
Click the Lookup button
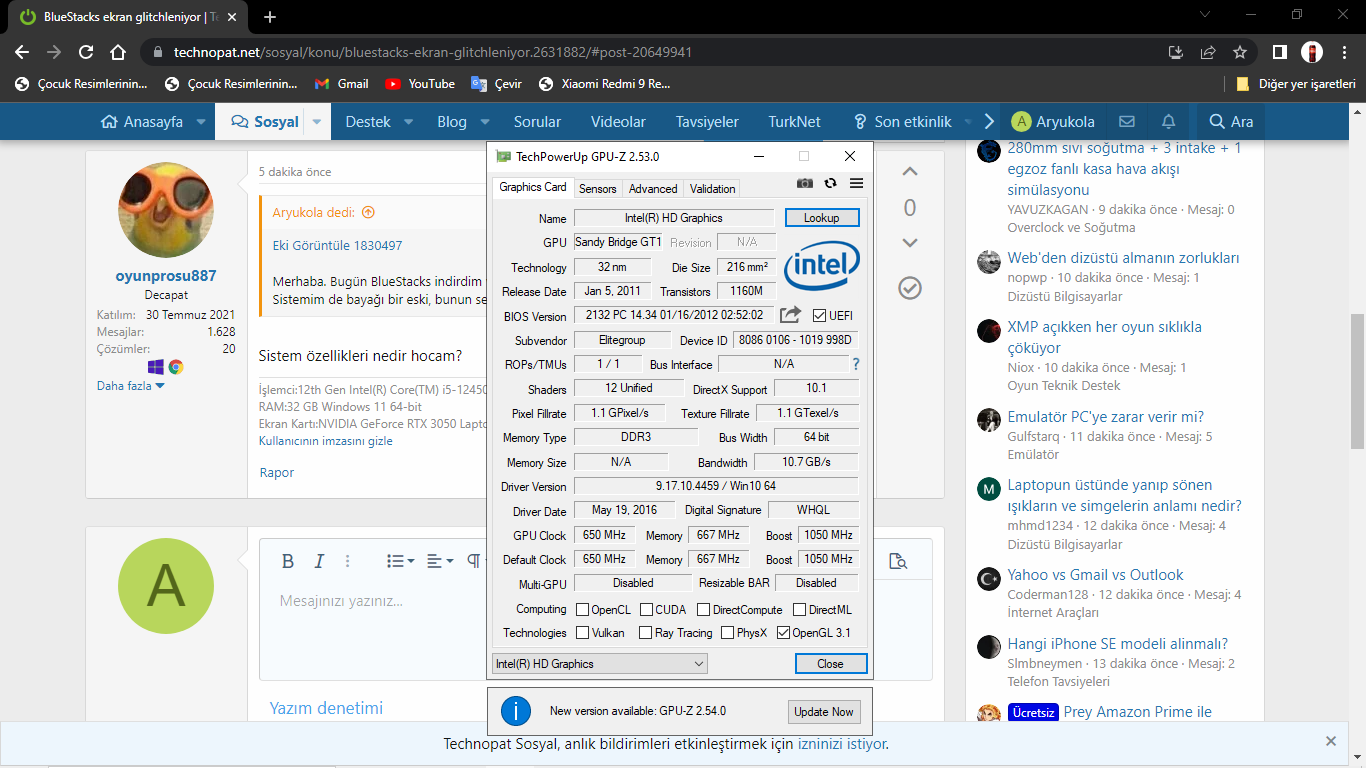coord(822,218)
